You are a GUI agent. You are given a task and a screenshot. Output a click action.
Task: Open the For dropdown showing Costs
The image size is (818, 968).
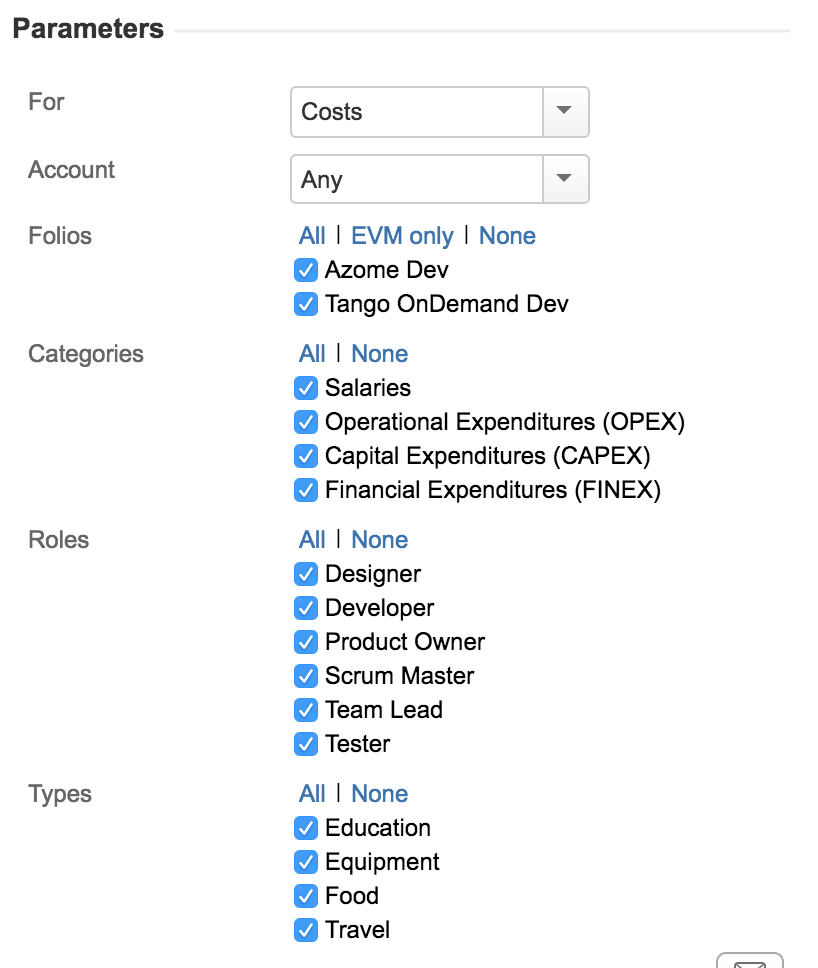564,112
